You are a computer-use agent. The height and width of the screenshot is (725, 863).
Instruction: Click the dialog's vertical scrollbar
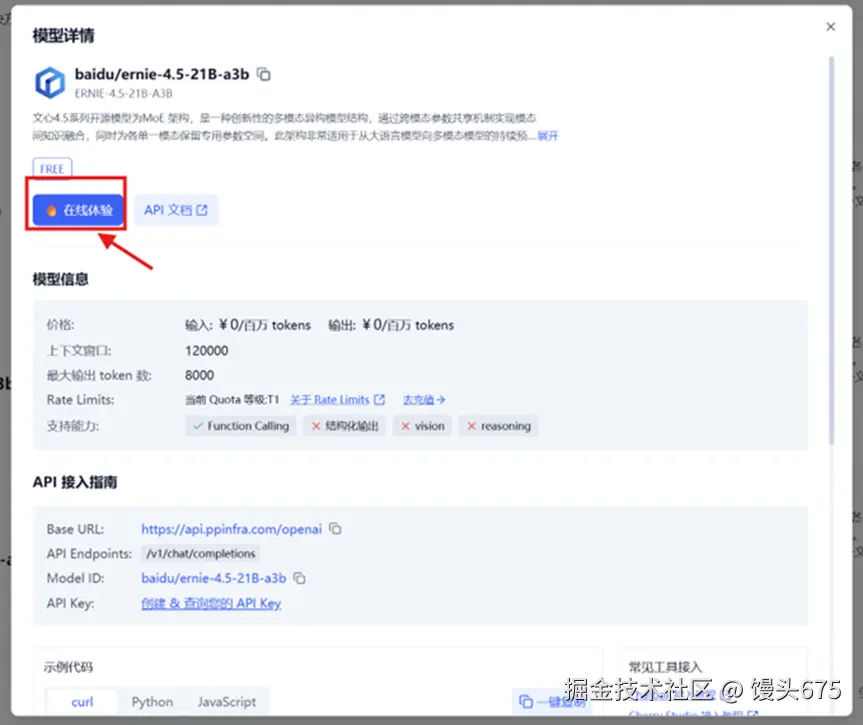click(832, 250)
